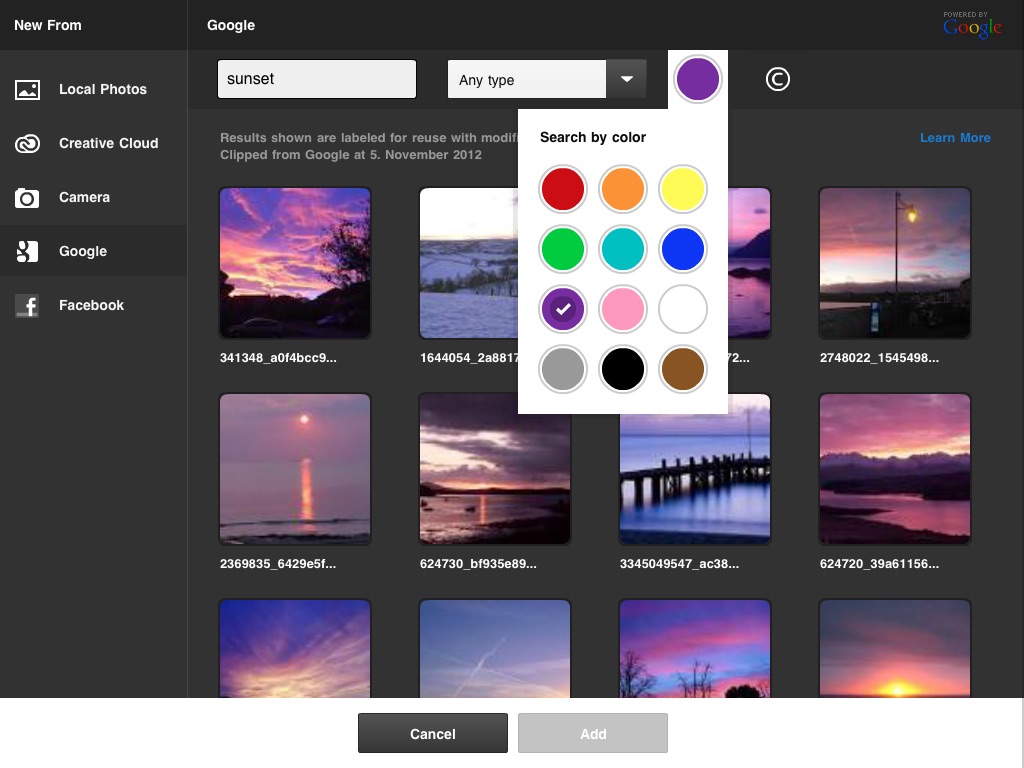This screenshot has height=768, width=1024.
Task: Open the Learn More link
Action: tap(955, 138)
